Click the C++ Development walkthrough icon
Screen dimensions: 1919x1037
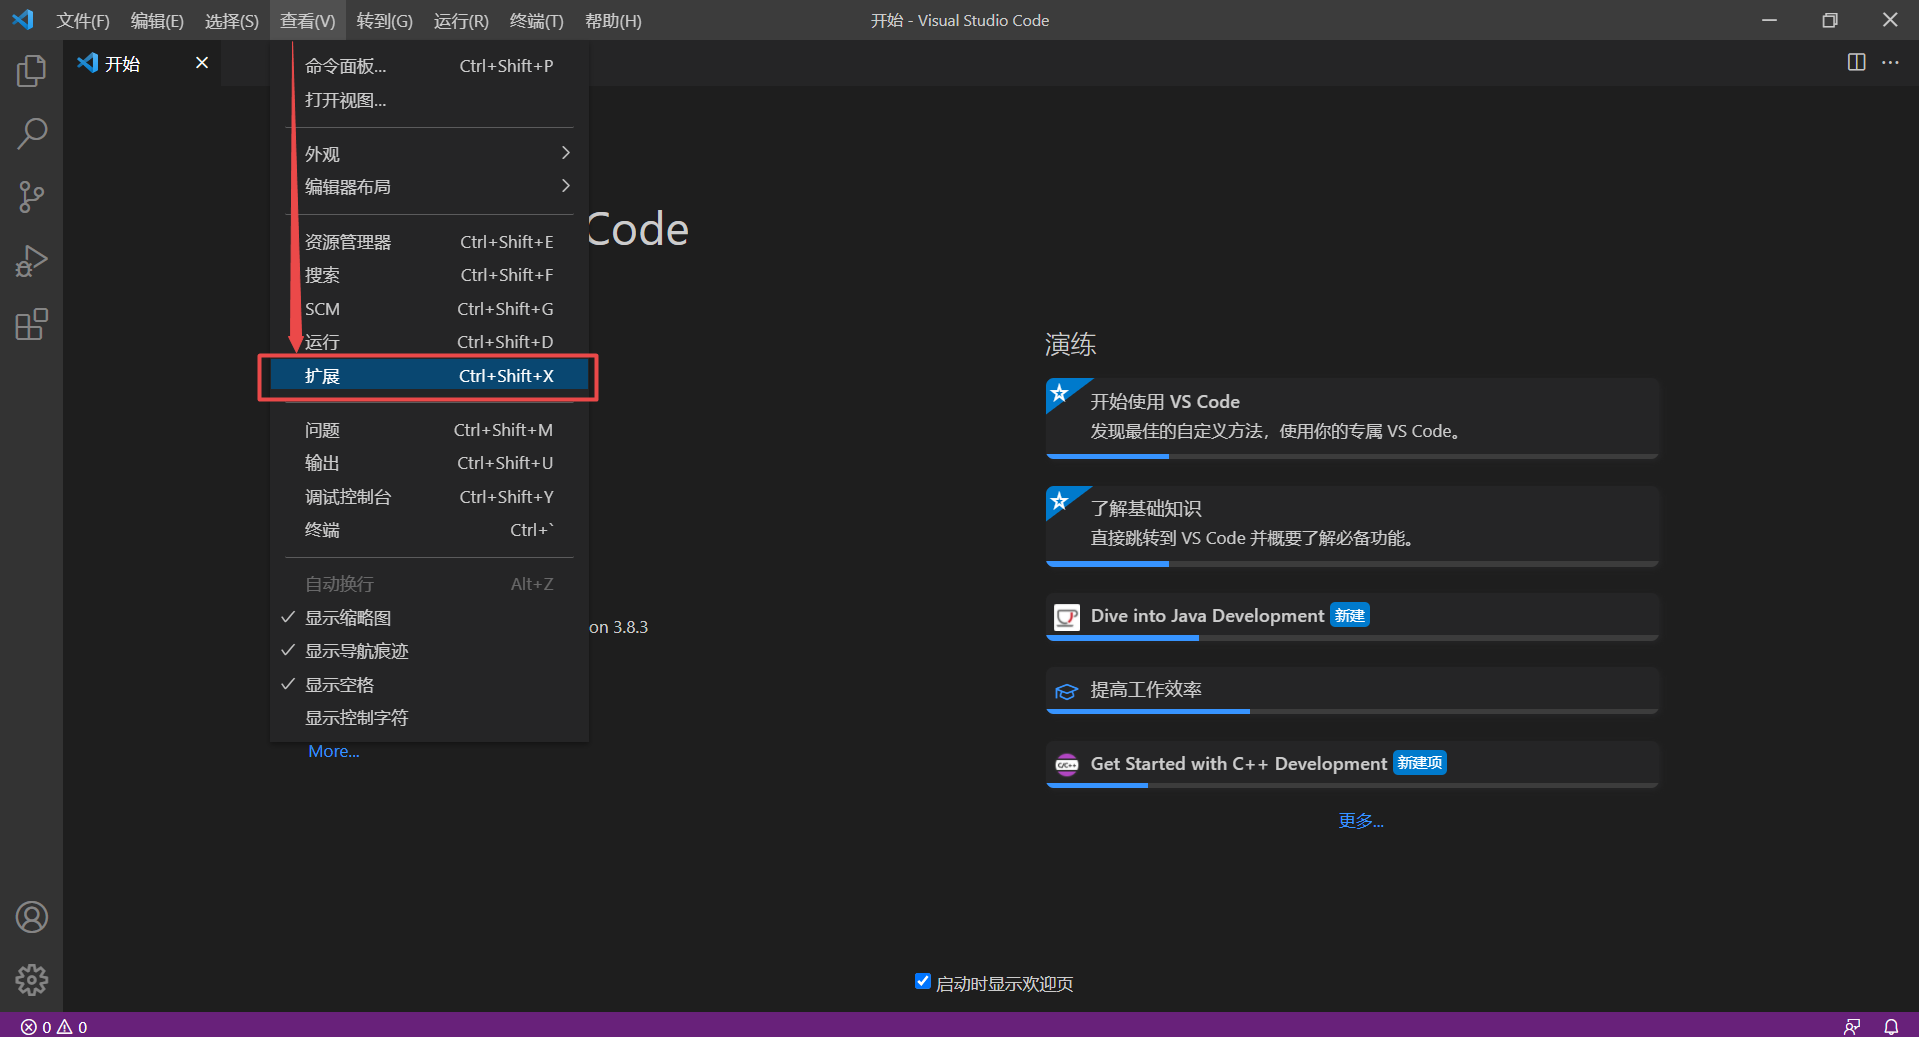(1067, 765)
